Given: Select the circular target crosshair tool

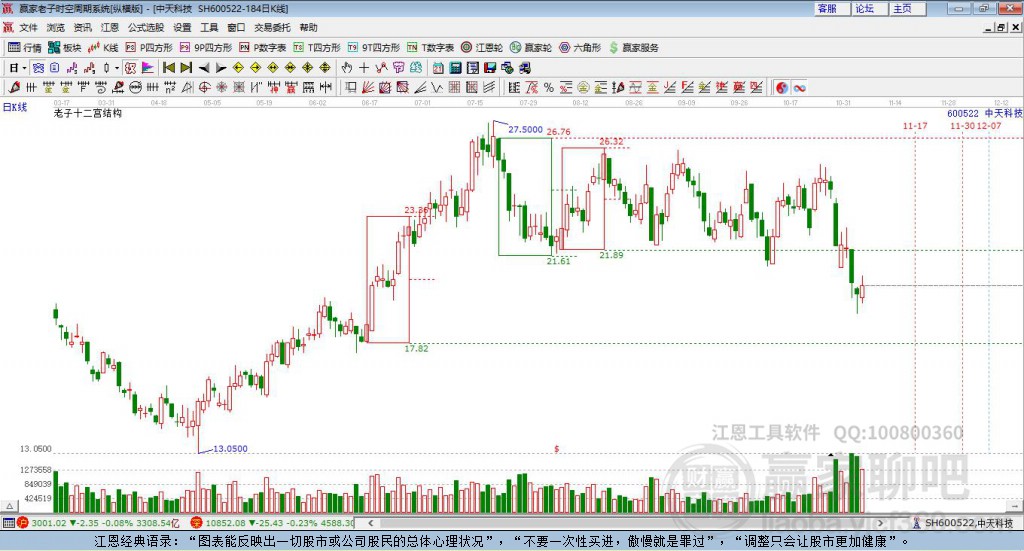Looking at the screenshot, I should pos(204,87).
